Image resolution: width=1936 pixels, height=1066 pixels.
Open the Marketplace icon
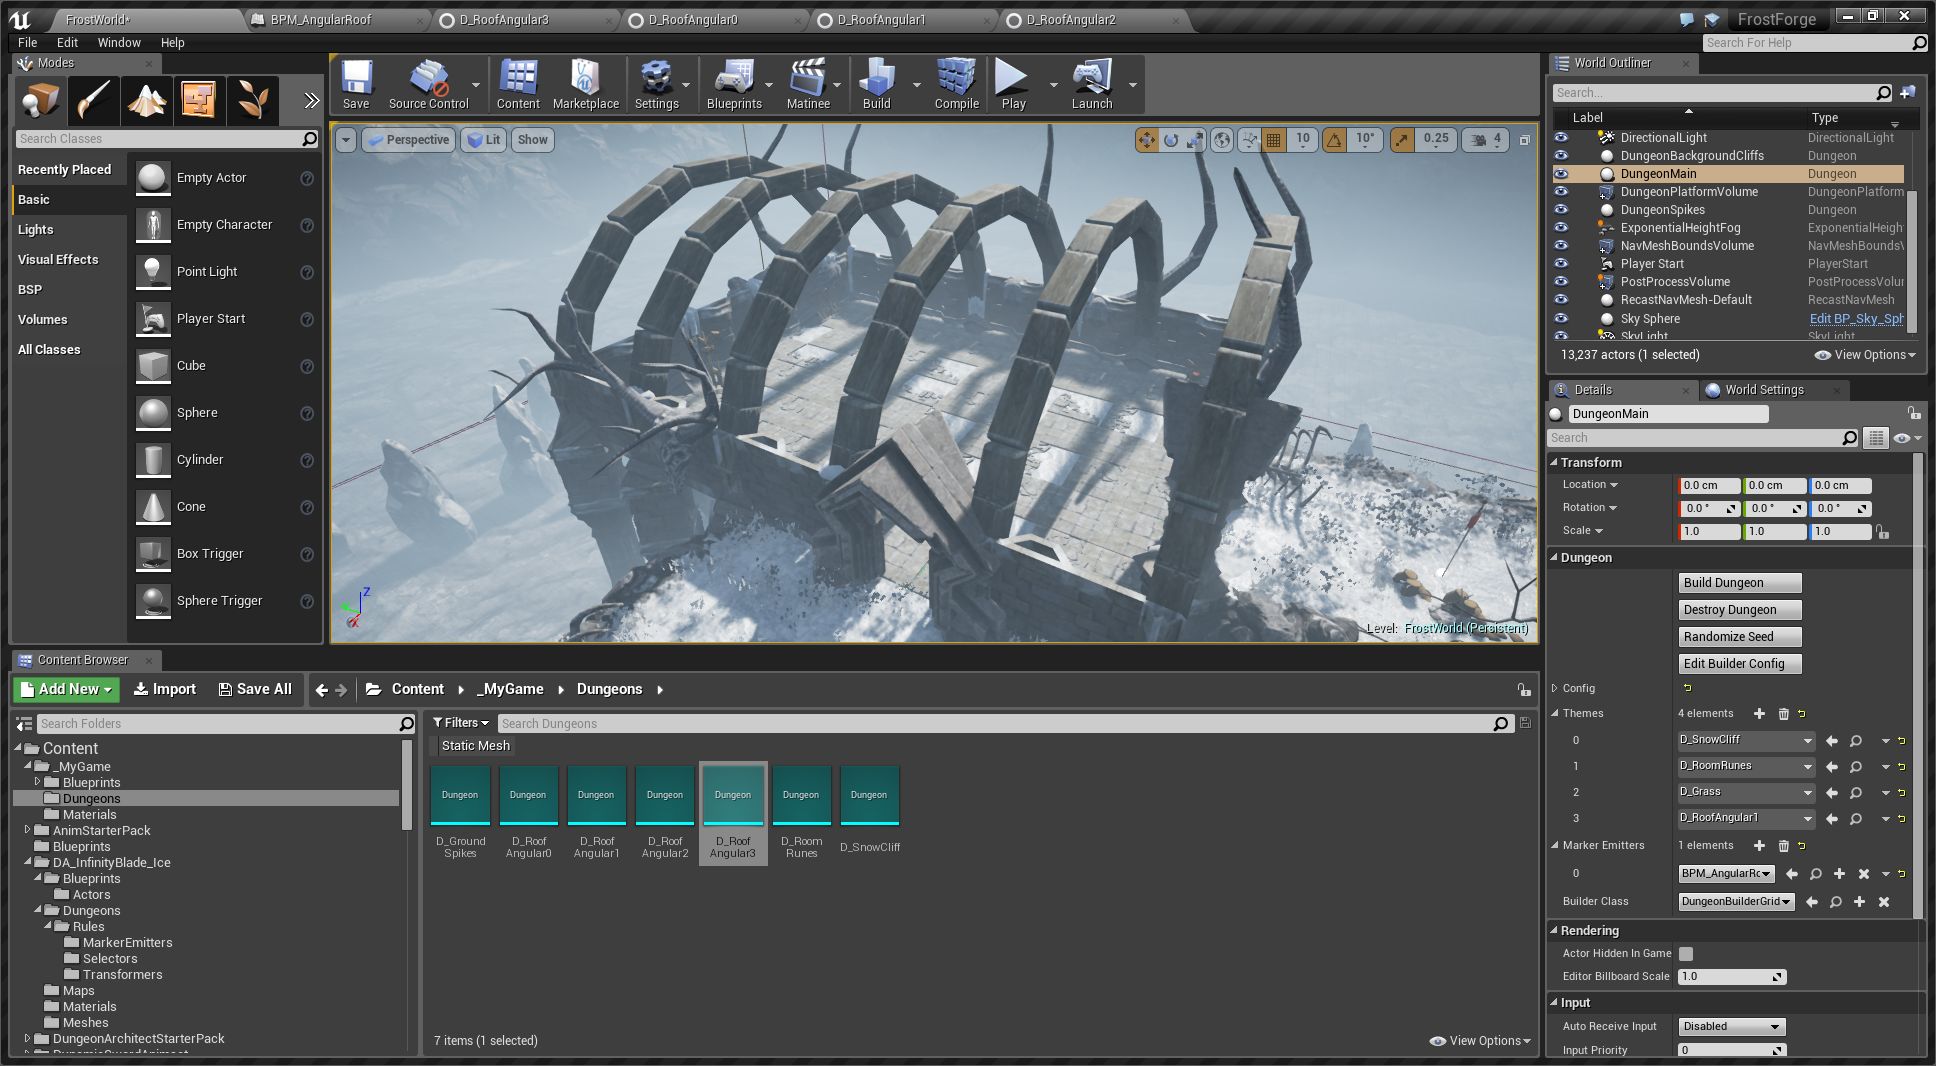(585, 84)
